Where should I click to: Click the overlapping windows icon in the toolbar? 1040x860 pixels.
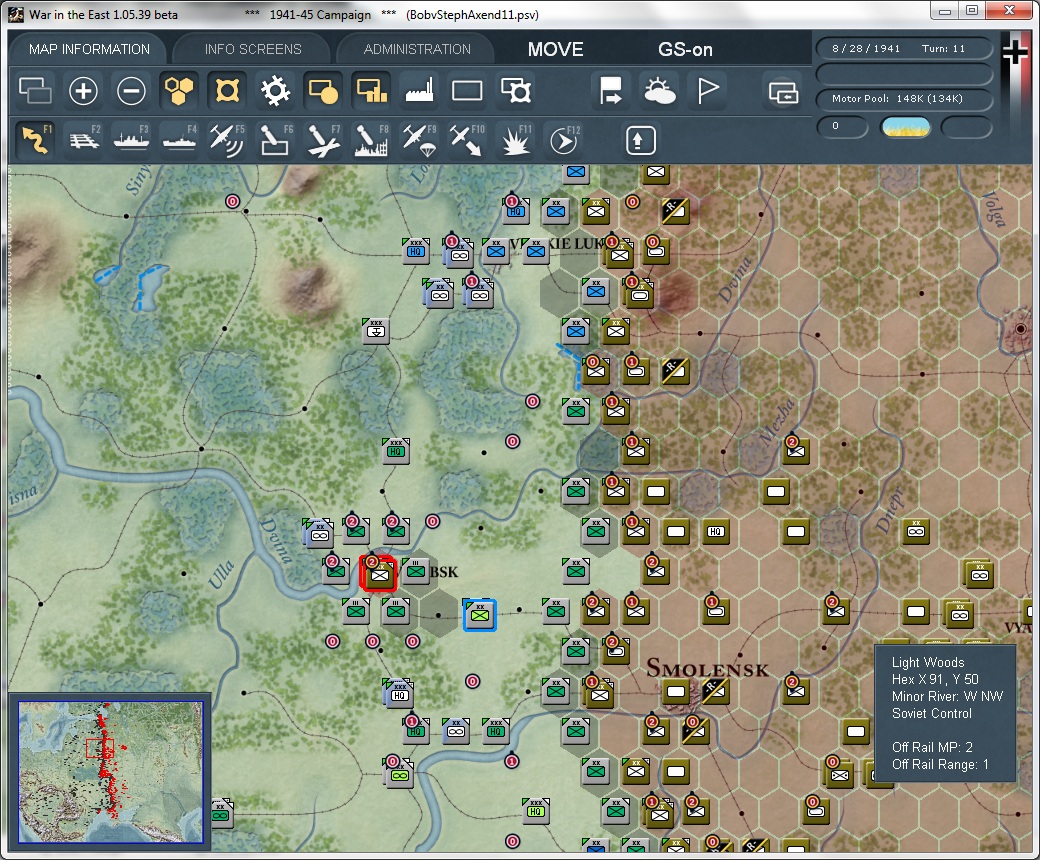[35, 90]
